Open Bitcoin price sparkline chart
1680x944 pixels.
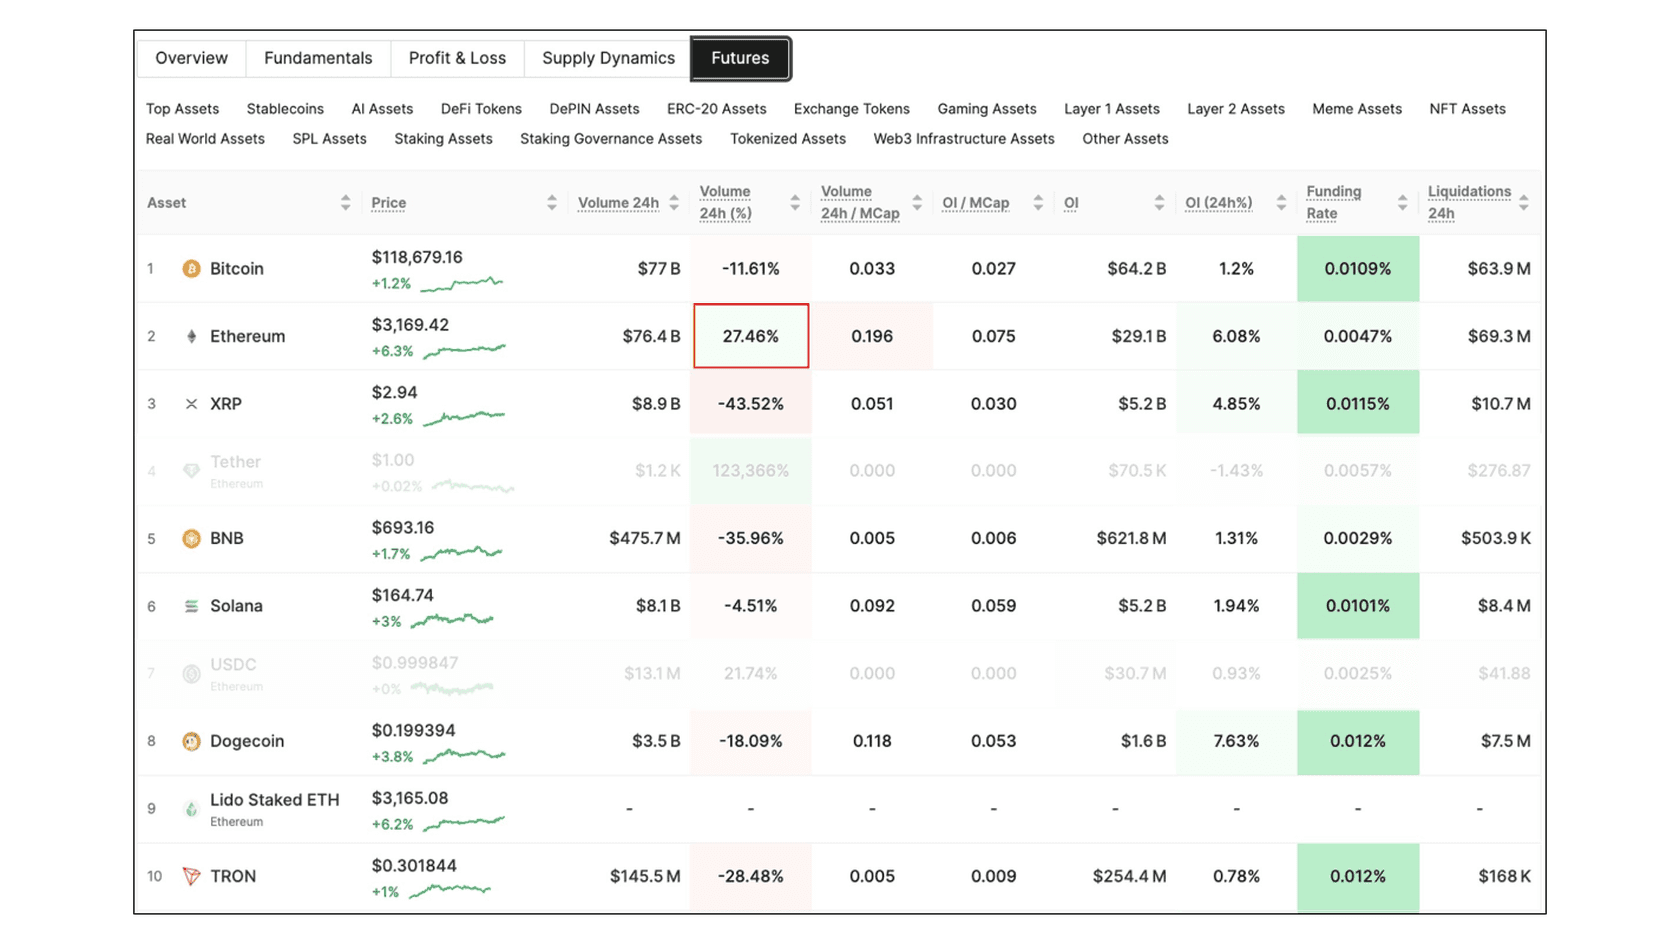[x=462, y=284]
